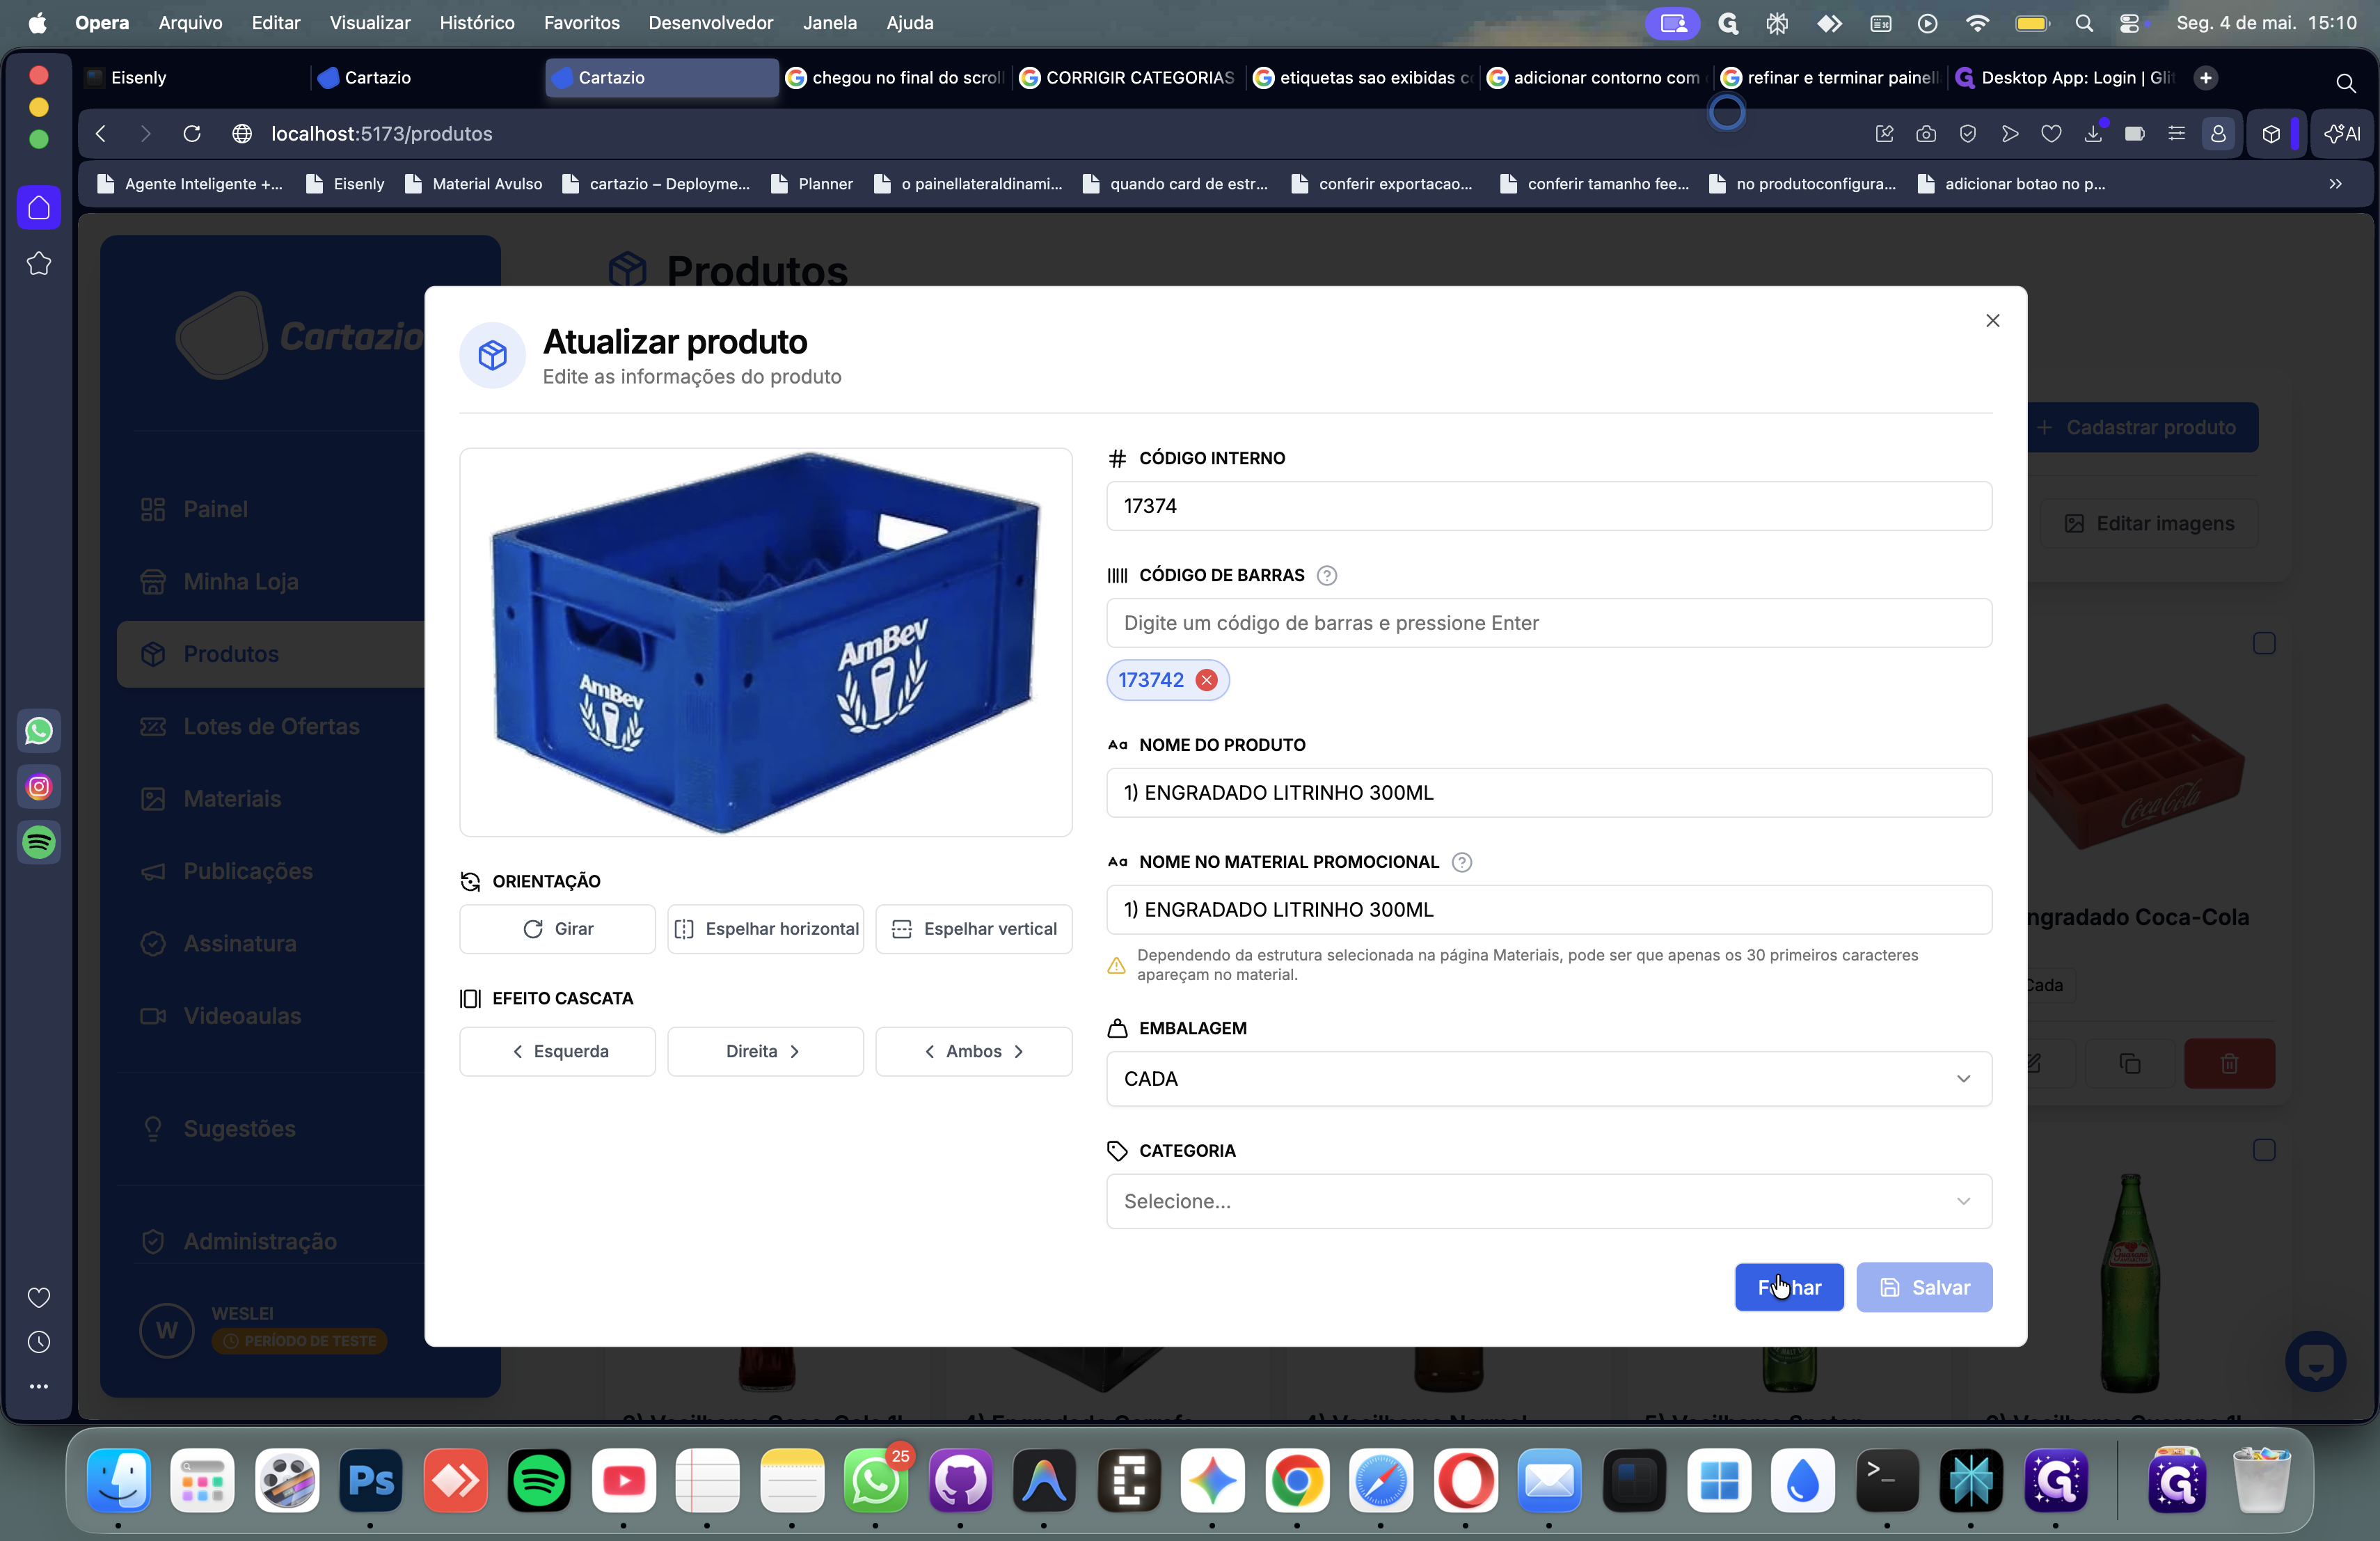This screenshot has width=2380, height=1541.
Task: Open Material Avulso bookmark
Action: [x=473, y=184]
